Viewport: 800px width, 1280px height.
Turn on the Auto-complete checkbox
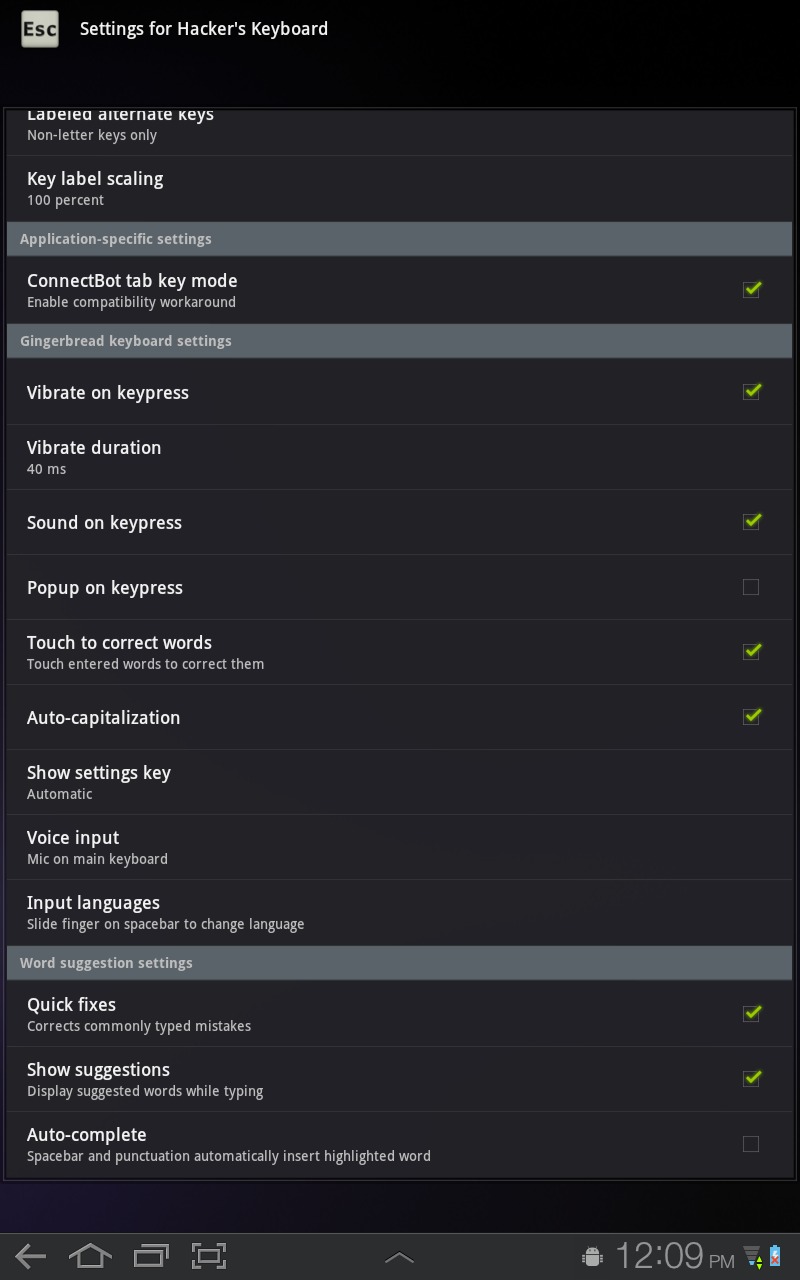point(751,1144)
